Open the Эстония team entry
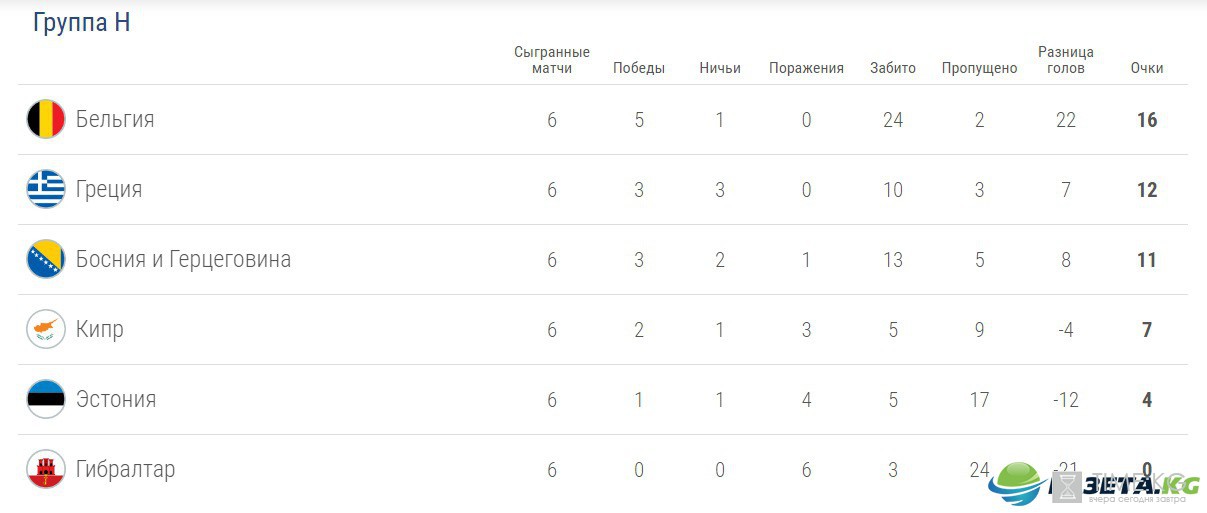The image size is (1207, 513). 116,400
